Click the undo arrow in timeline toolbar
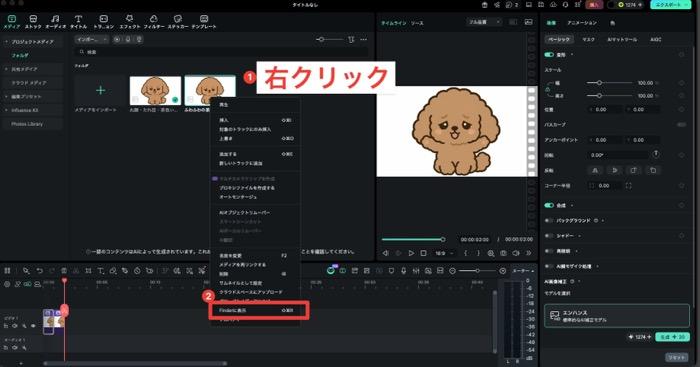 (x=40, y=271)
